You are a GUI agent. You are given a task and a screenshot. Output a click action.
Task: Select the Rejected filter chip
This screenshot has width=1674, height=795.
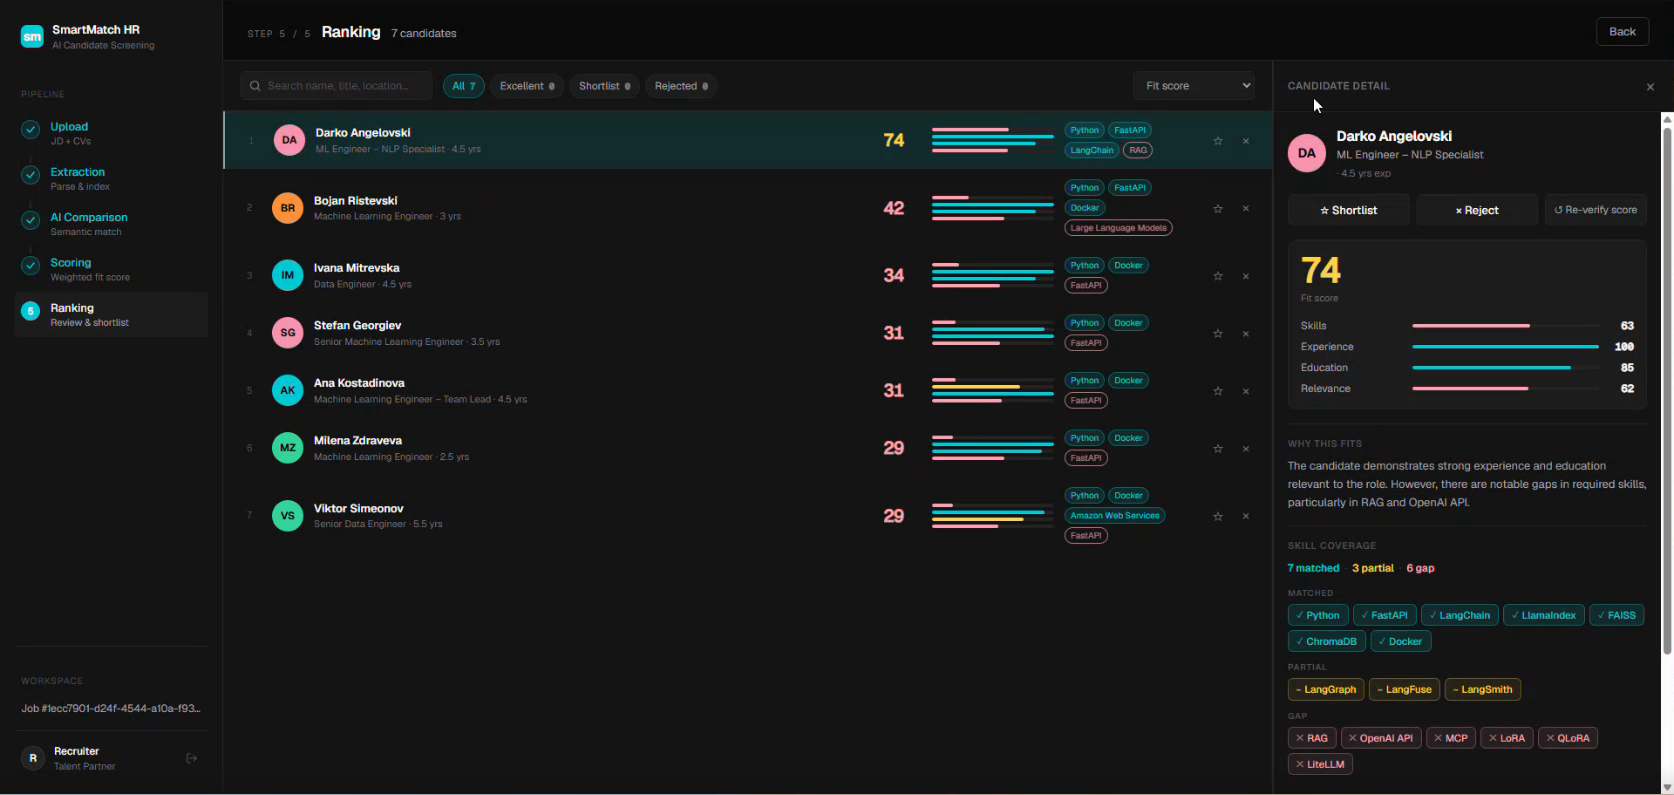point(681,86)
